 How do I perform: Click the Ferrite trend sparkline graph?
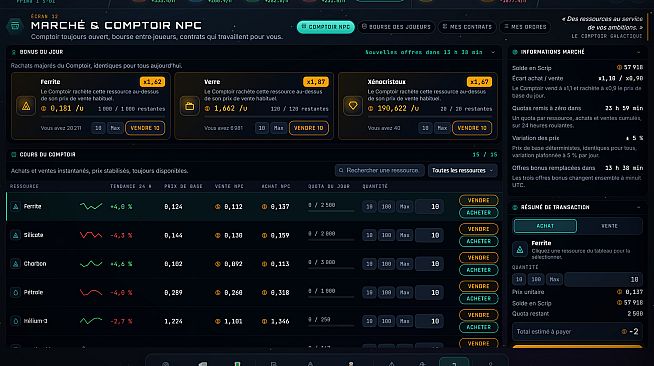(x=91, y=206)
